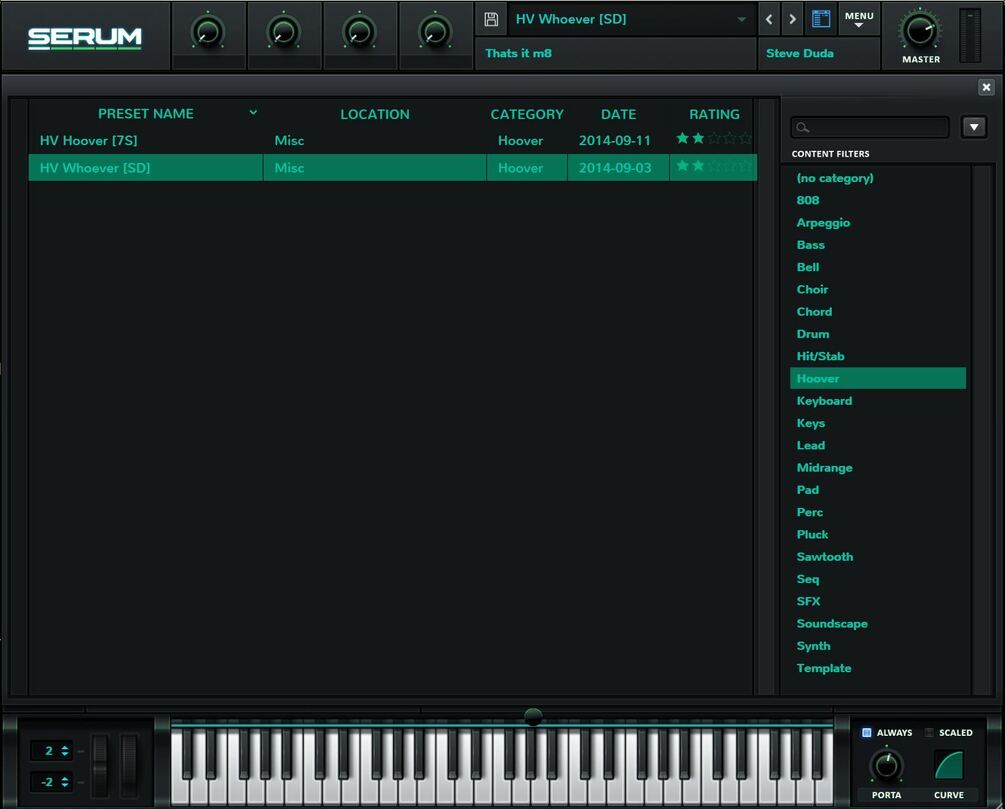The height and width of the screenshot is (809, 1005).
Task: Click the PORTA knob
Action: point(886,765)
